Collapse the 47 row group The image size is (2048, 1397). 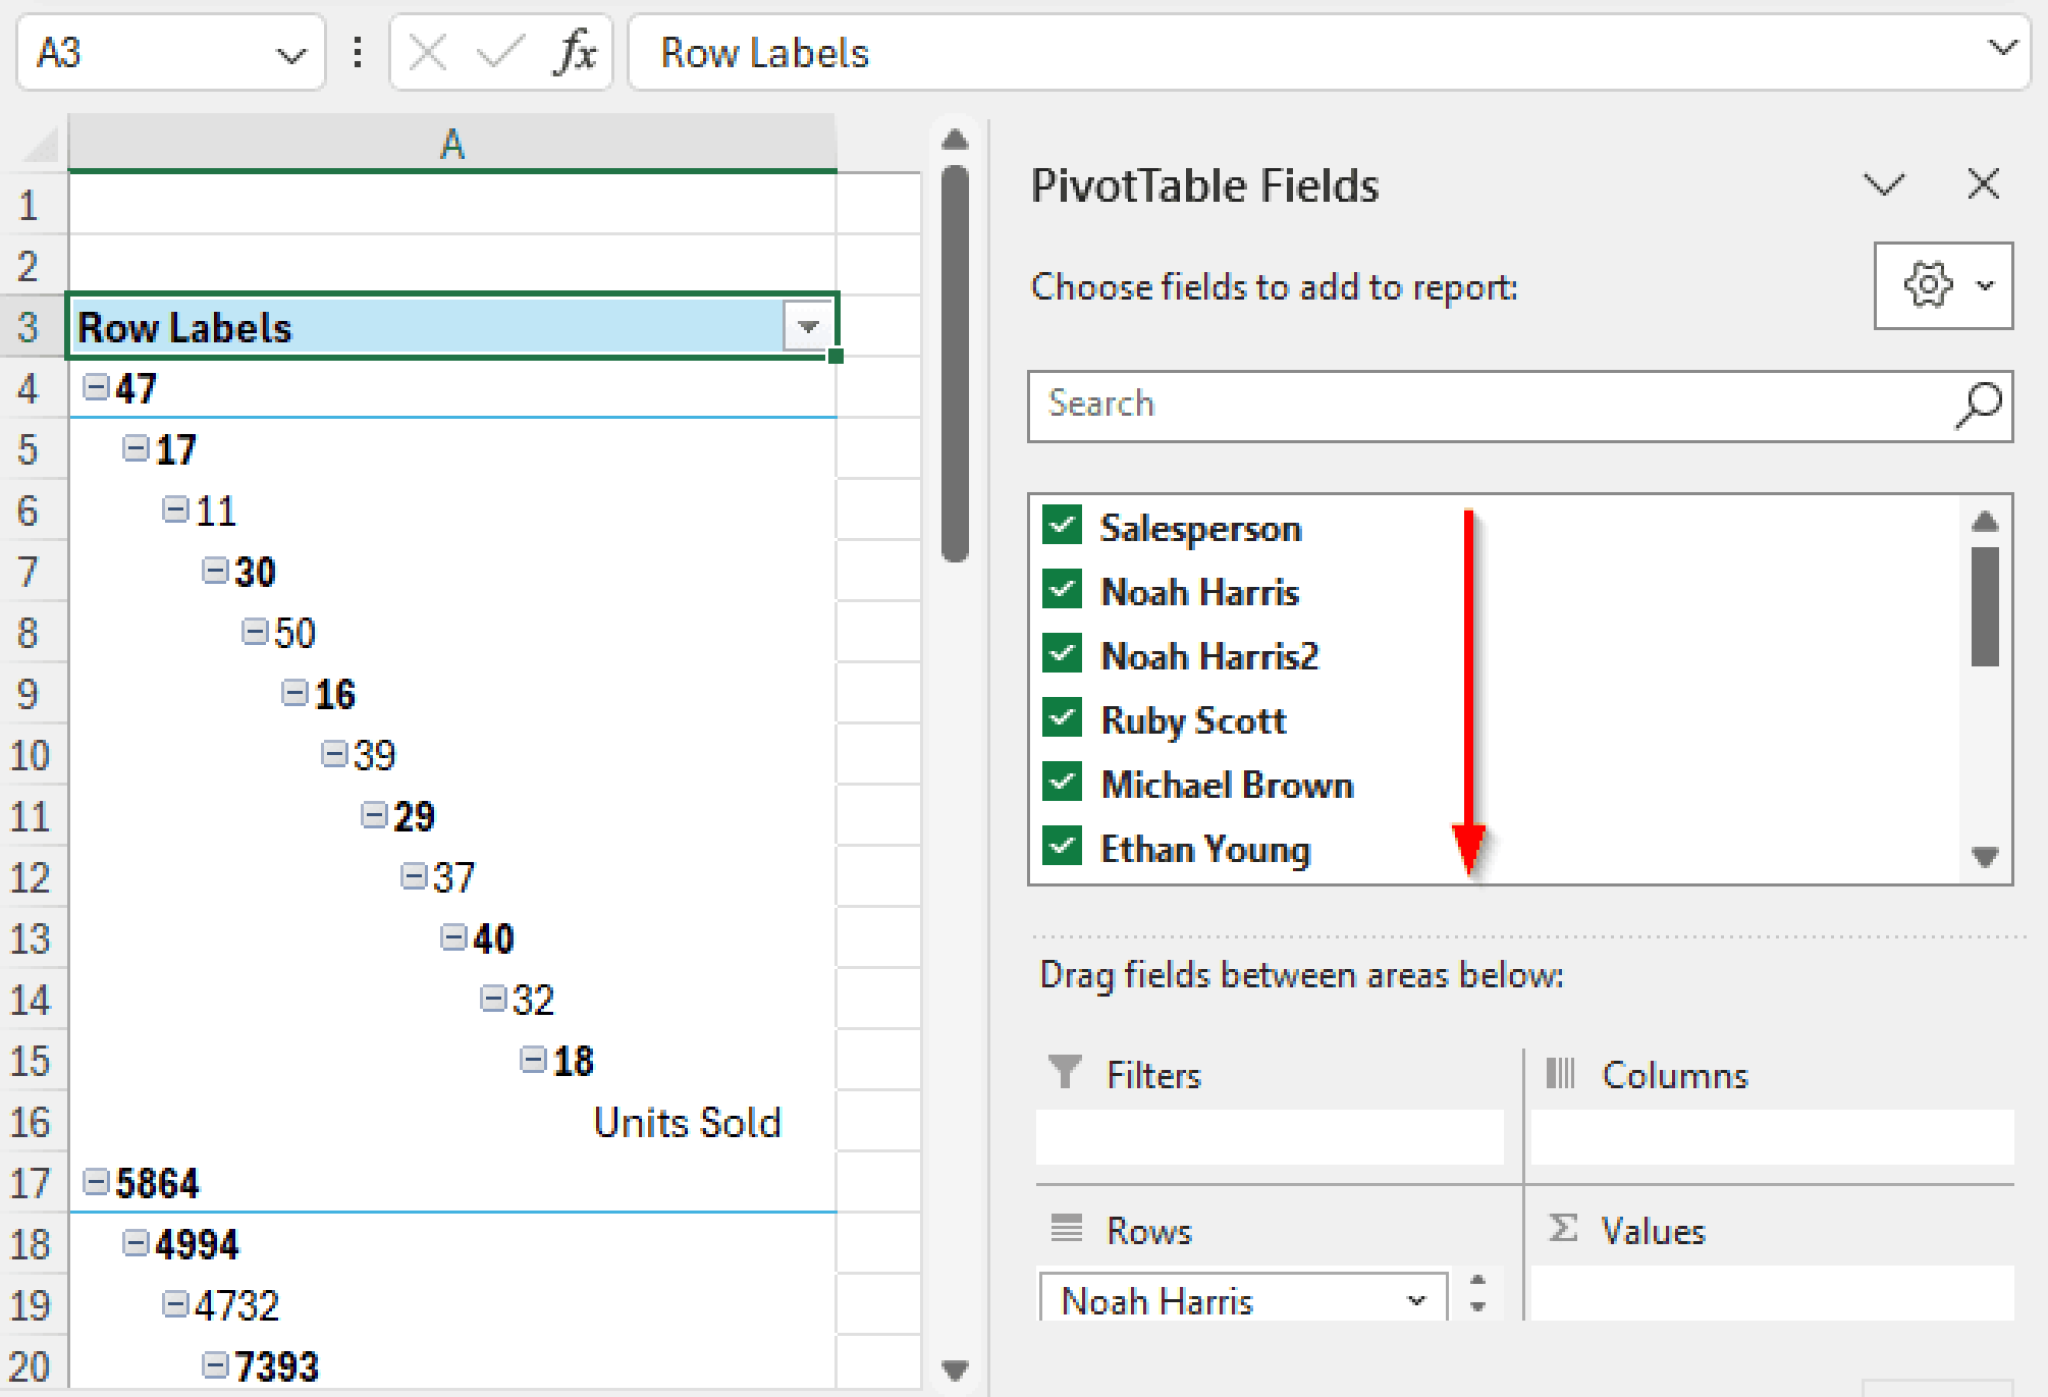[x=95, y=388]
